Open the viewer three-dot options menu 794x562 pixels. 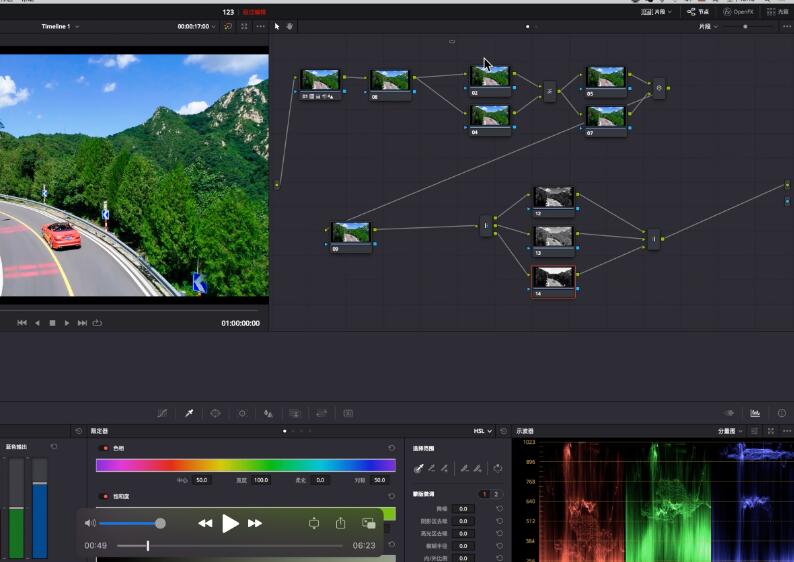pyautogui.click(x=260, y=26)
